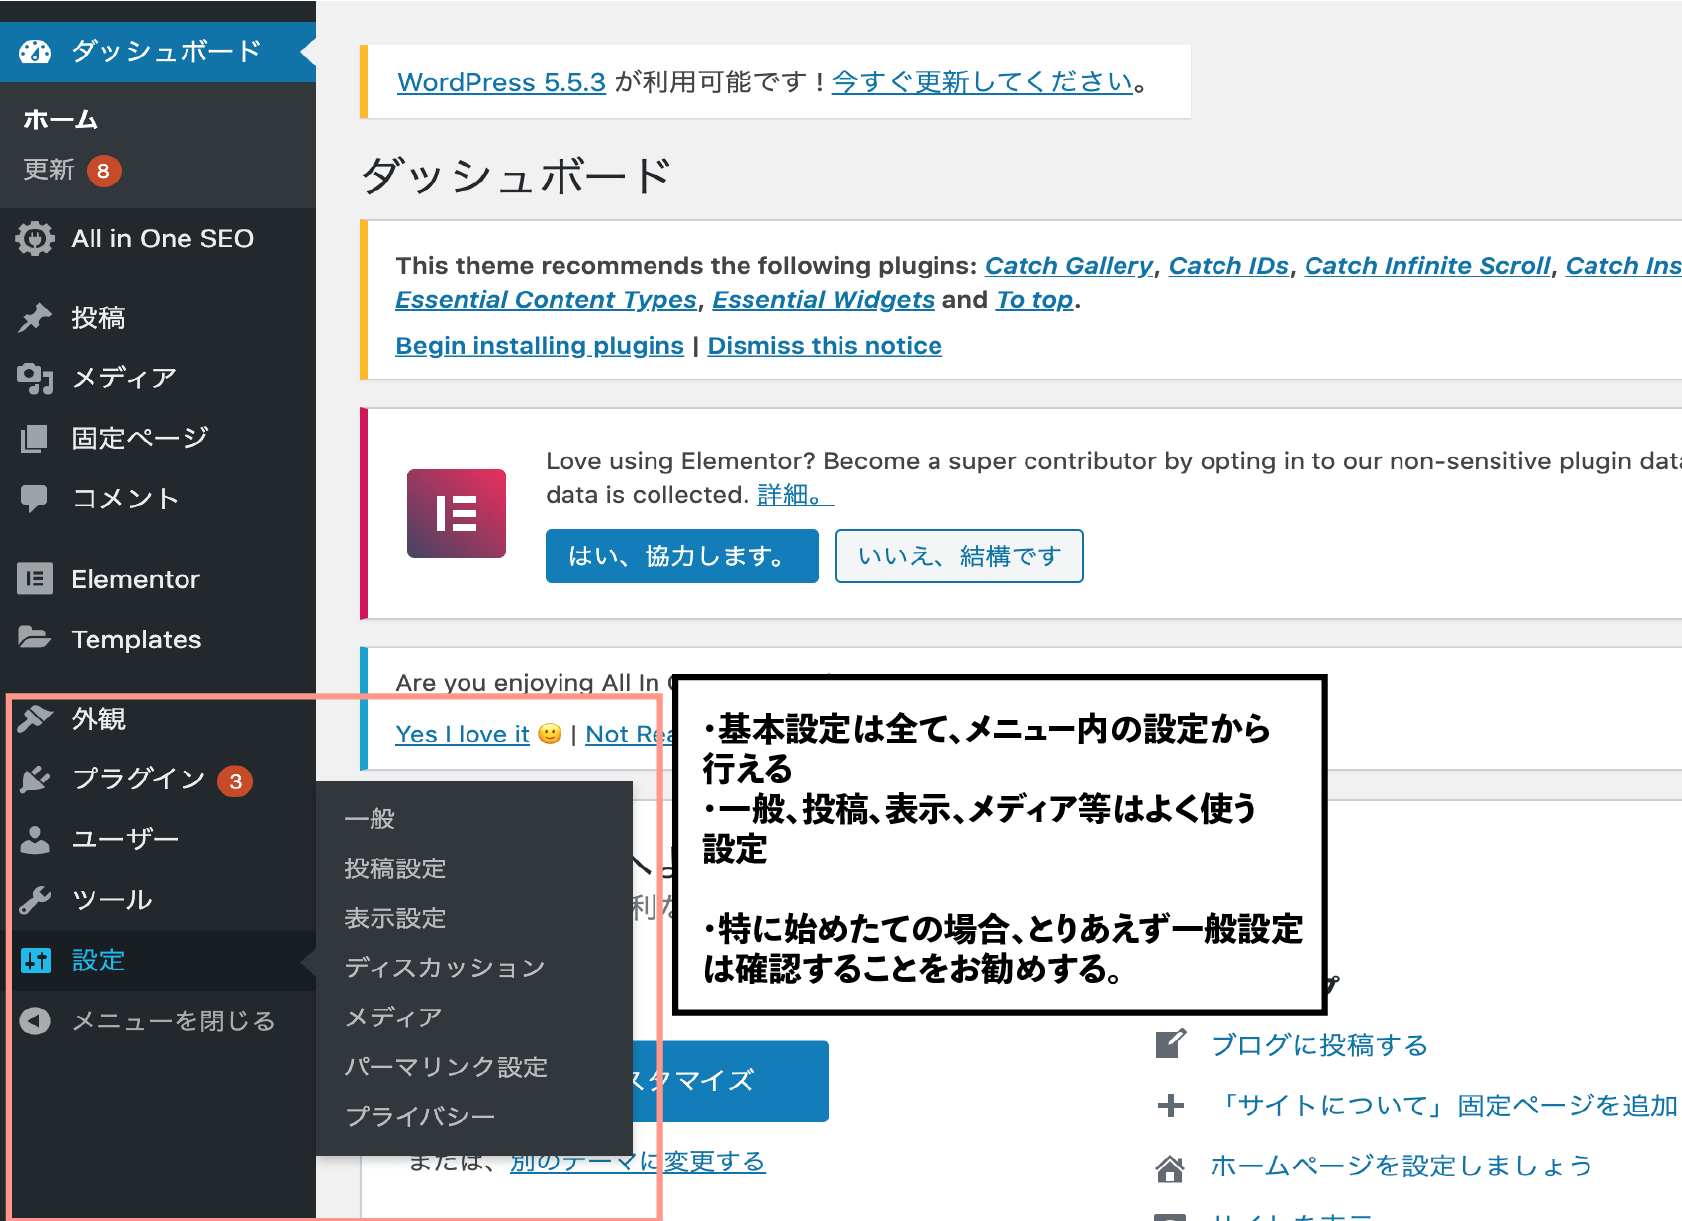Screen dimensions: 1682x1221
Task: Open Elementor 詳細 link
Action: click(795, 495)
